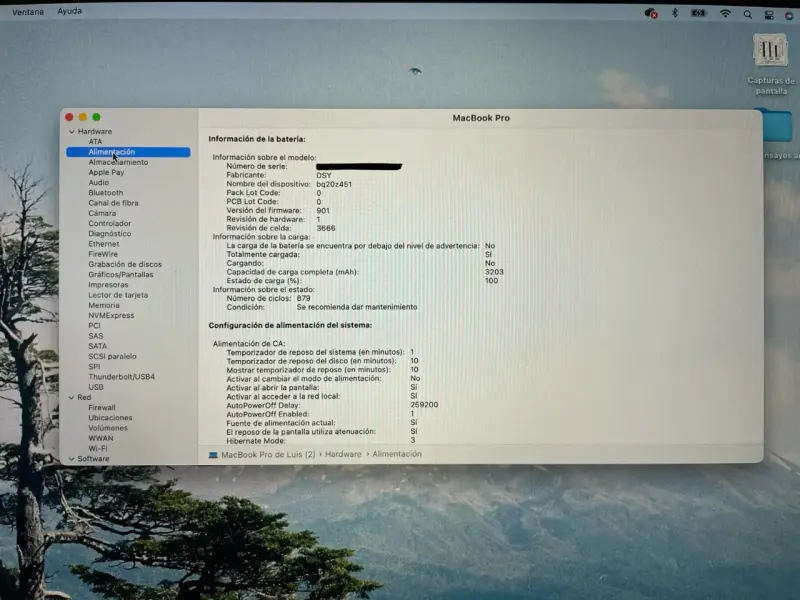
Task: Click the battery status icon
Action: pyautogui.click(x=698, y=13)
